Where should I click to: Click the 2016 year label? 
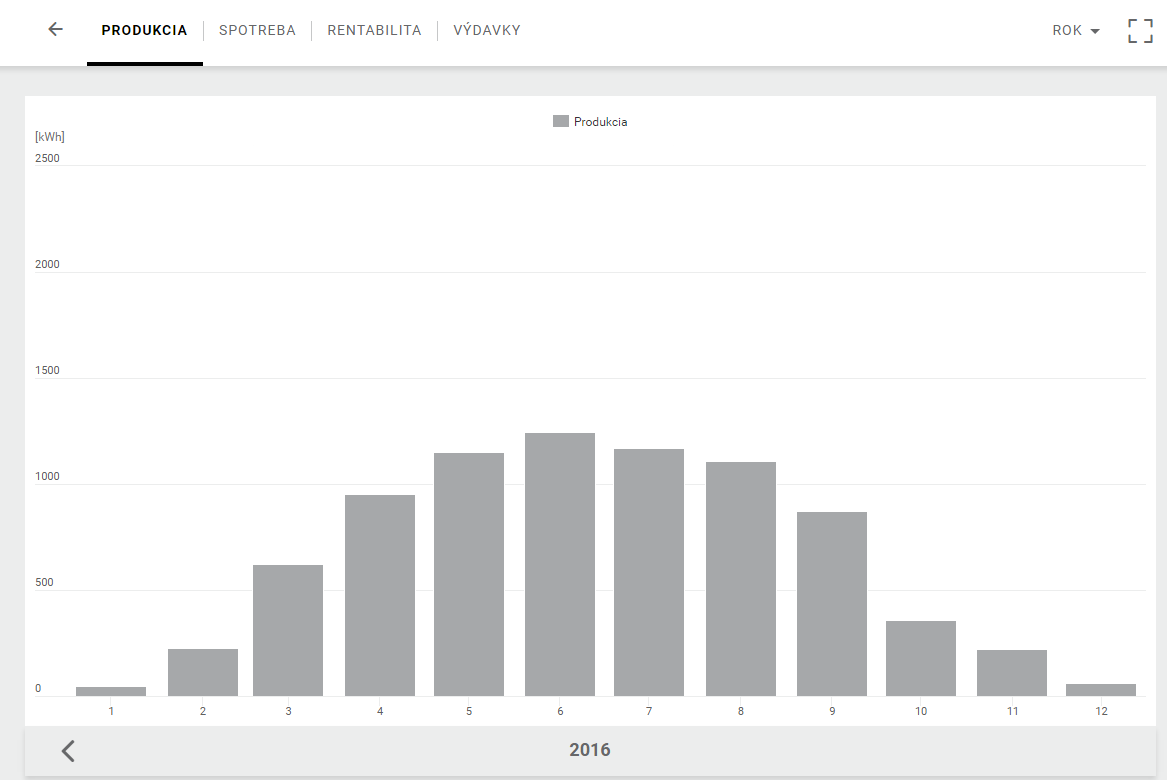(x=589, y=750)
